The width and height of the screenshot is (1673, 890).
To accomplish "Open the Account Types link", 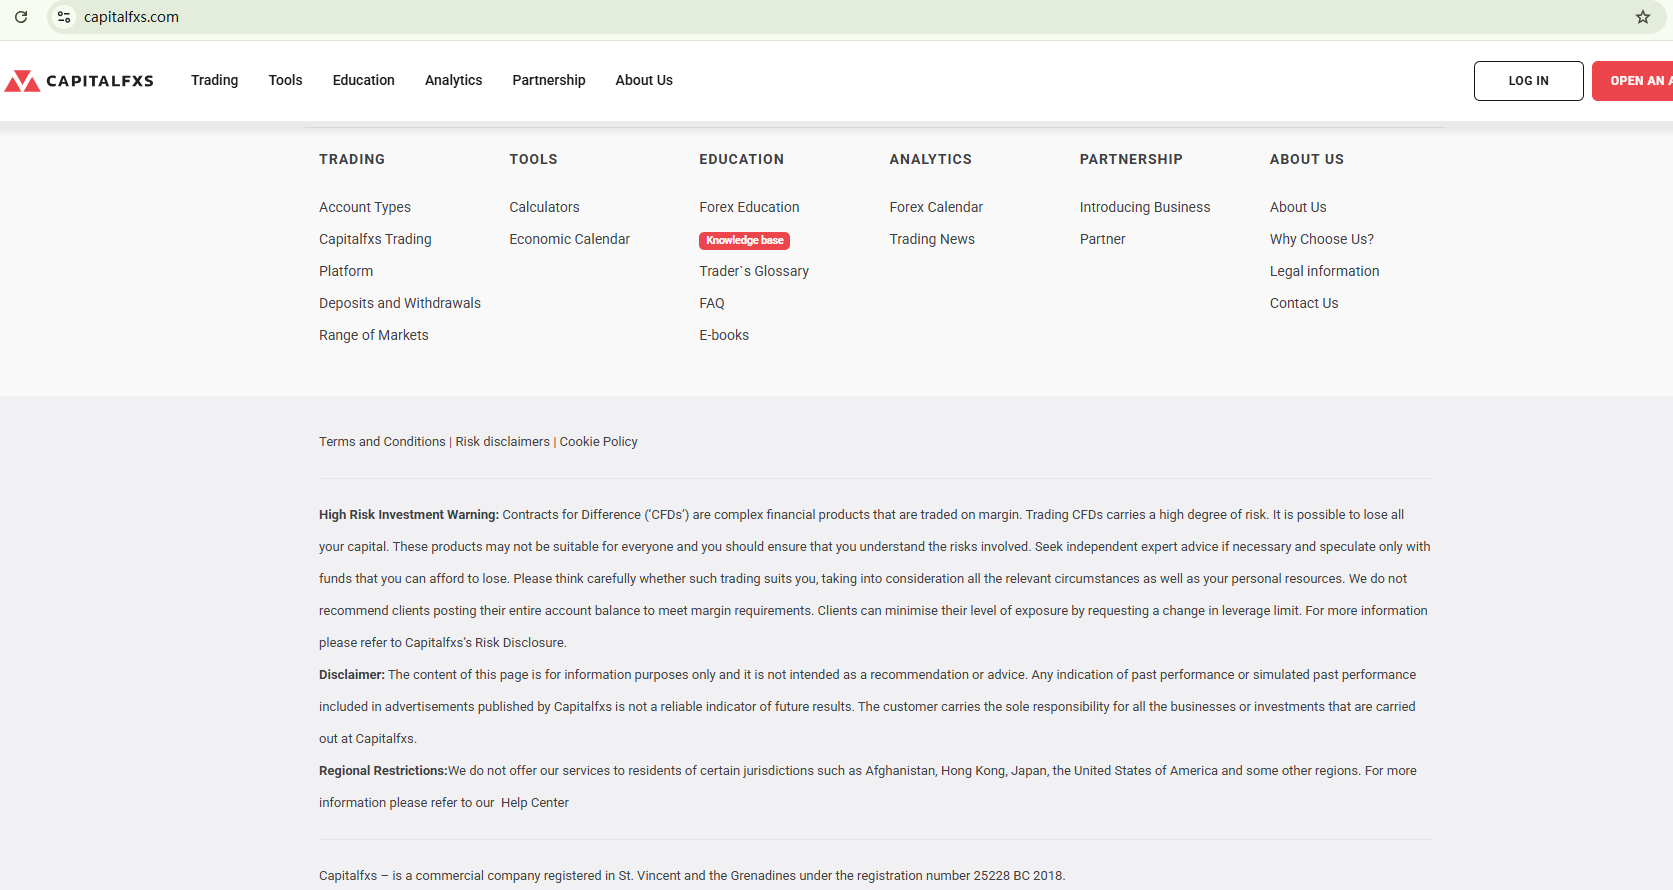I will [365, 207].
